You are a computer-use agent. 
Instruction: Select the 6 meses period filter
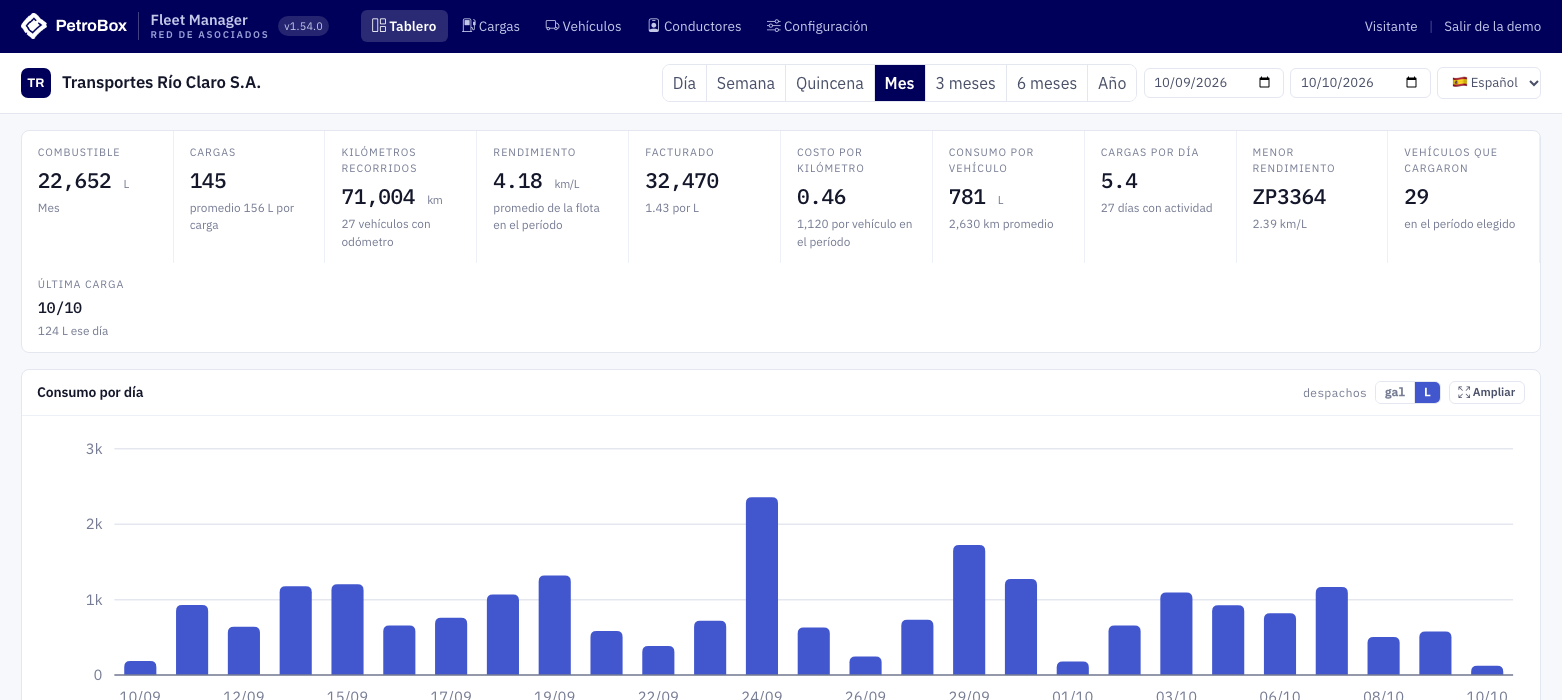1047,83
